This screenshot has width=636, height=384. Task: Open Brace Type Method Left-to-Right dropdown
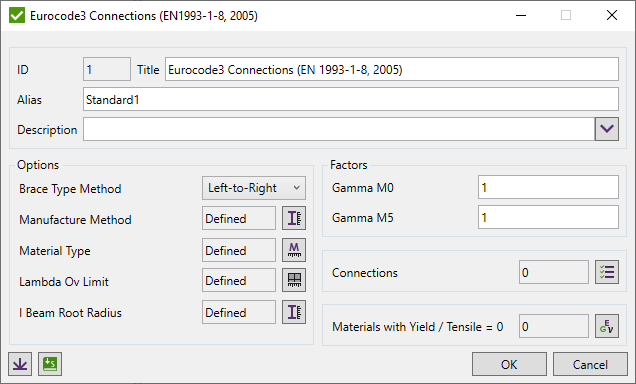point(254,188)
